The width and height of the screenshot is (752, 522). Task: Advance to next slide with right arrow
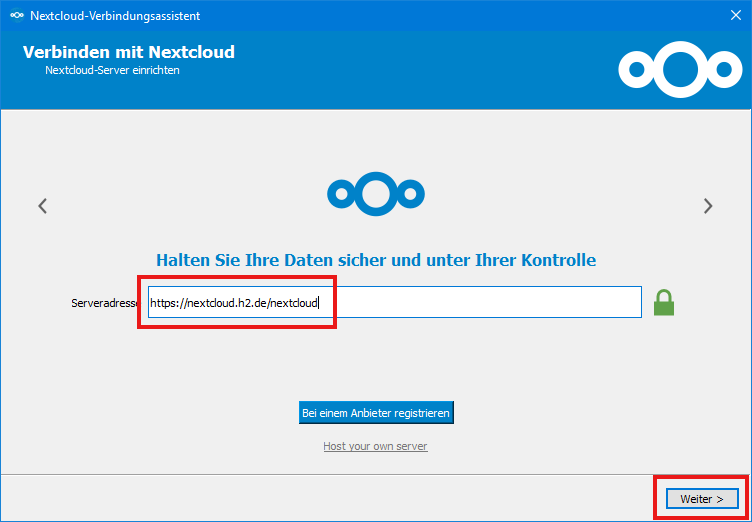[x=708, y=206]
